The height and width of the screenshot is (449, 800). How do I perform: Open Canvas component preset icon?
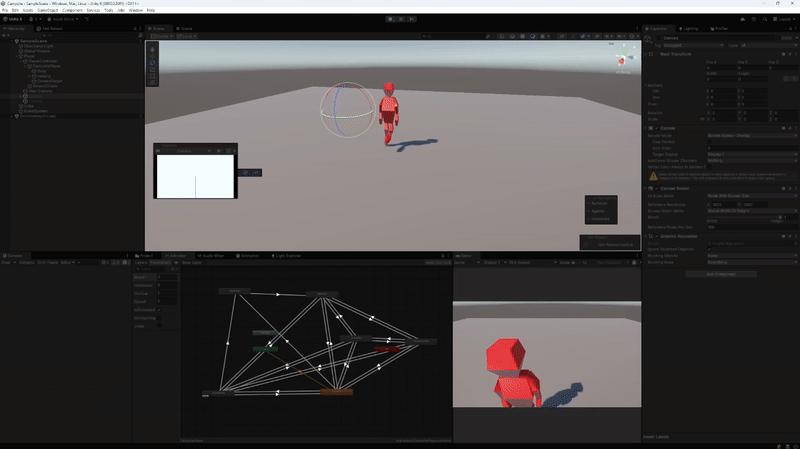click(789, 128)
